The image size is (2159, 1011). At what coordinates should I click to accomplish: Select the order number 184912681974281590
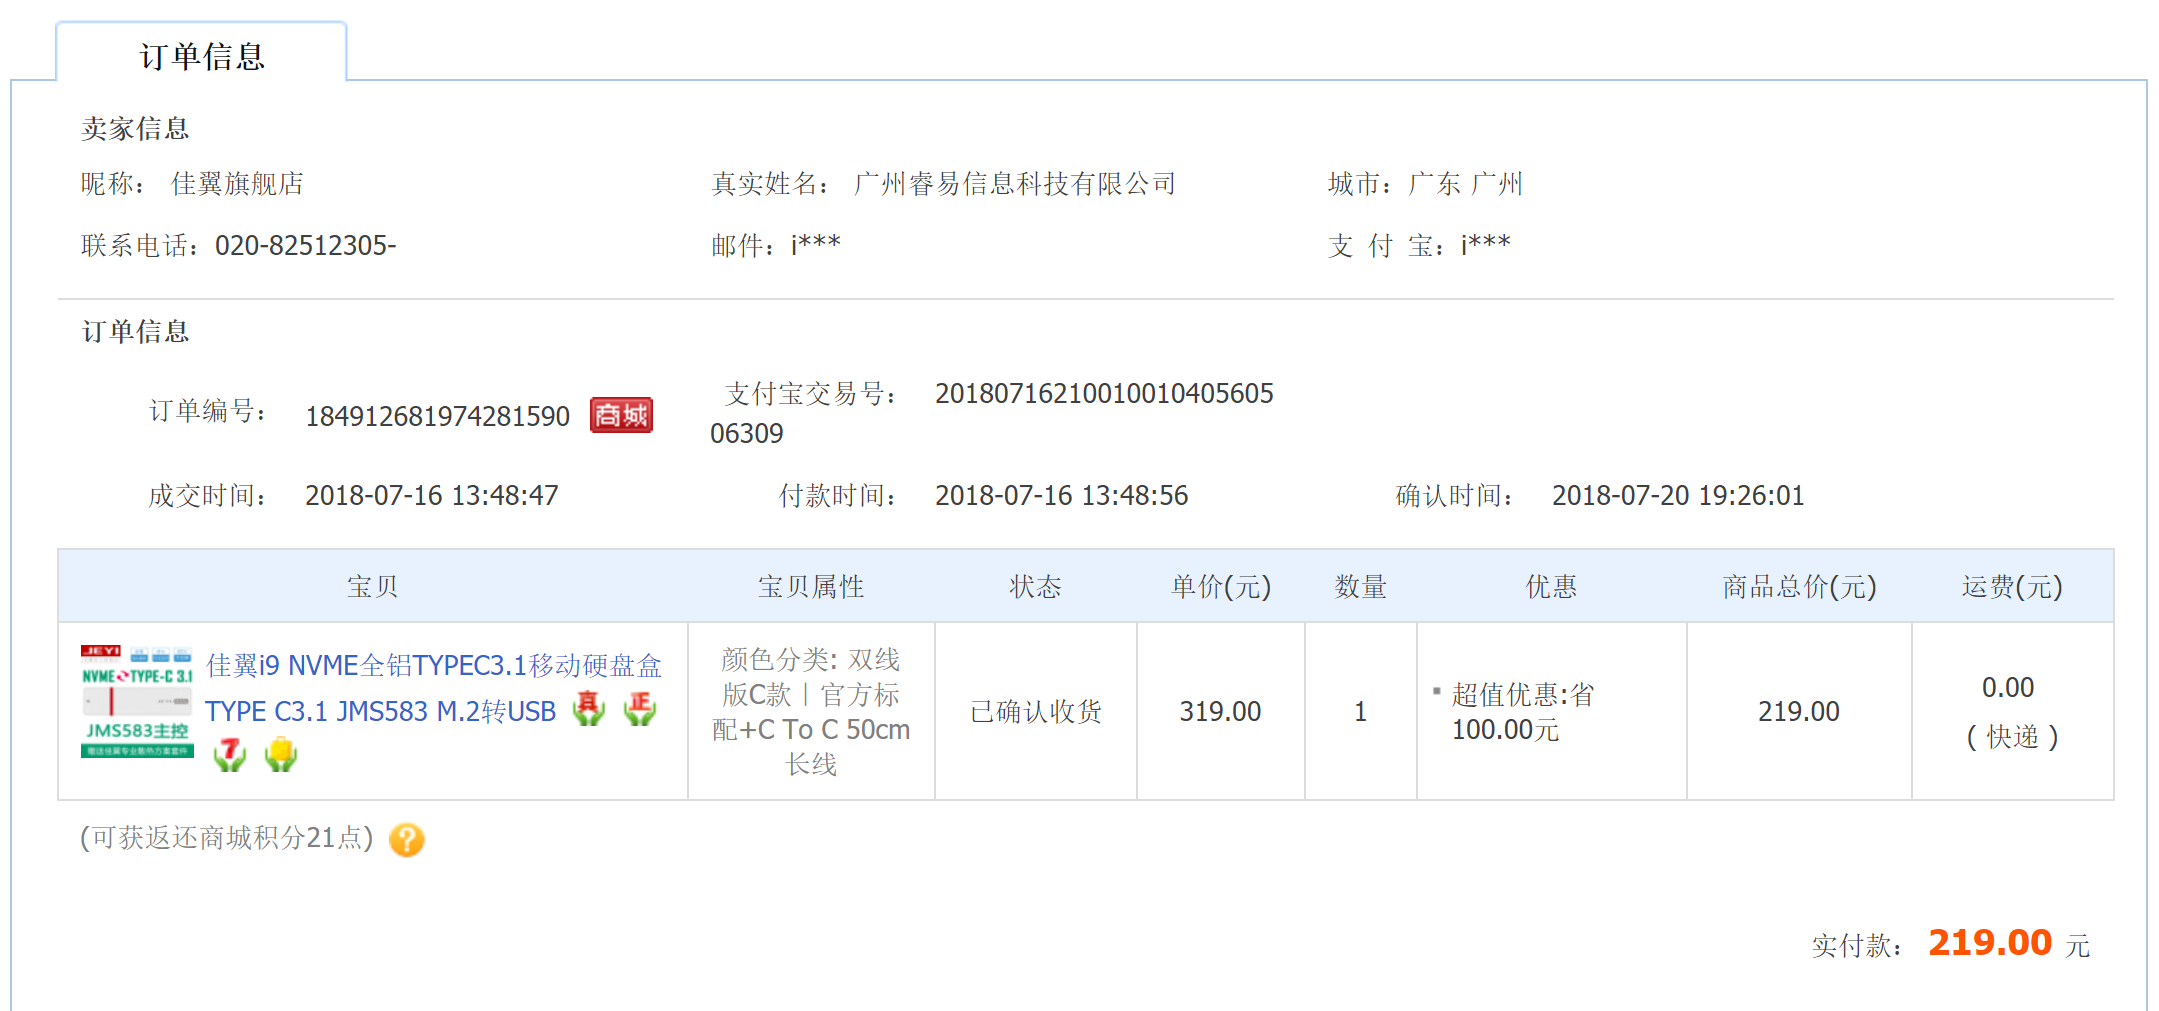(x=437, y=417)
